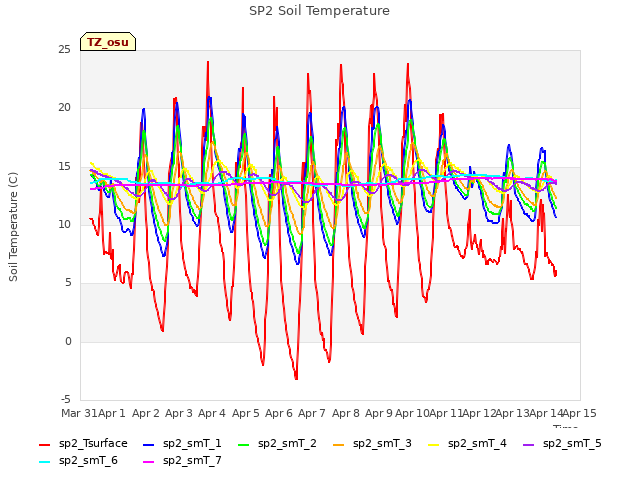Select the sp2_smT_2 legend label
This screenshot has height=480, width=640.
[x=287, y=444]
